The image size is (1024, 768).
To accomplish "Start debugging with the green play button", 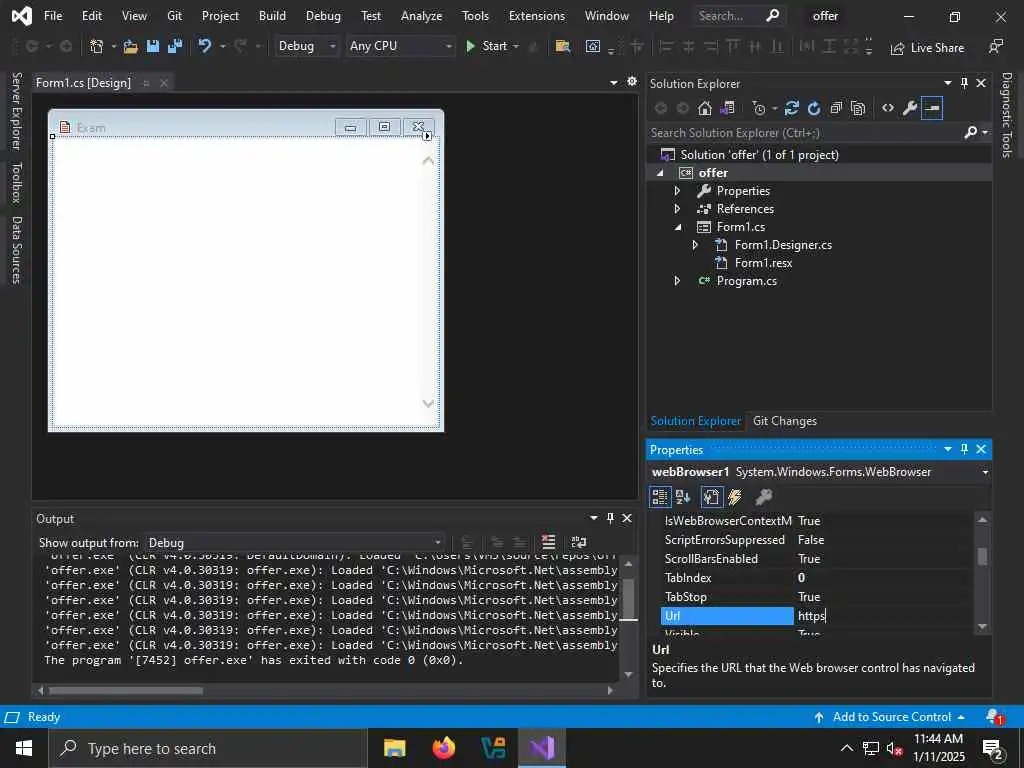I will tap(470, 46).
